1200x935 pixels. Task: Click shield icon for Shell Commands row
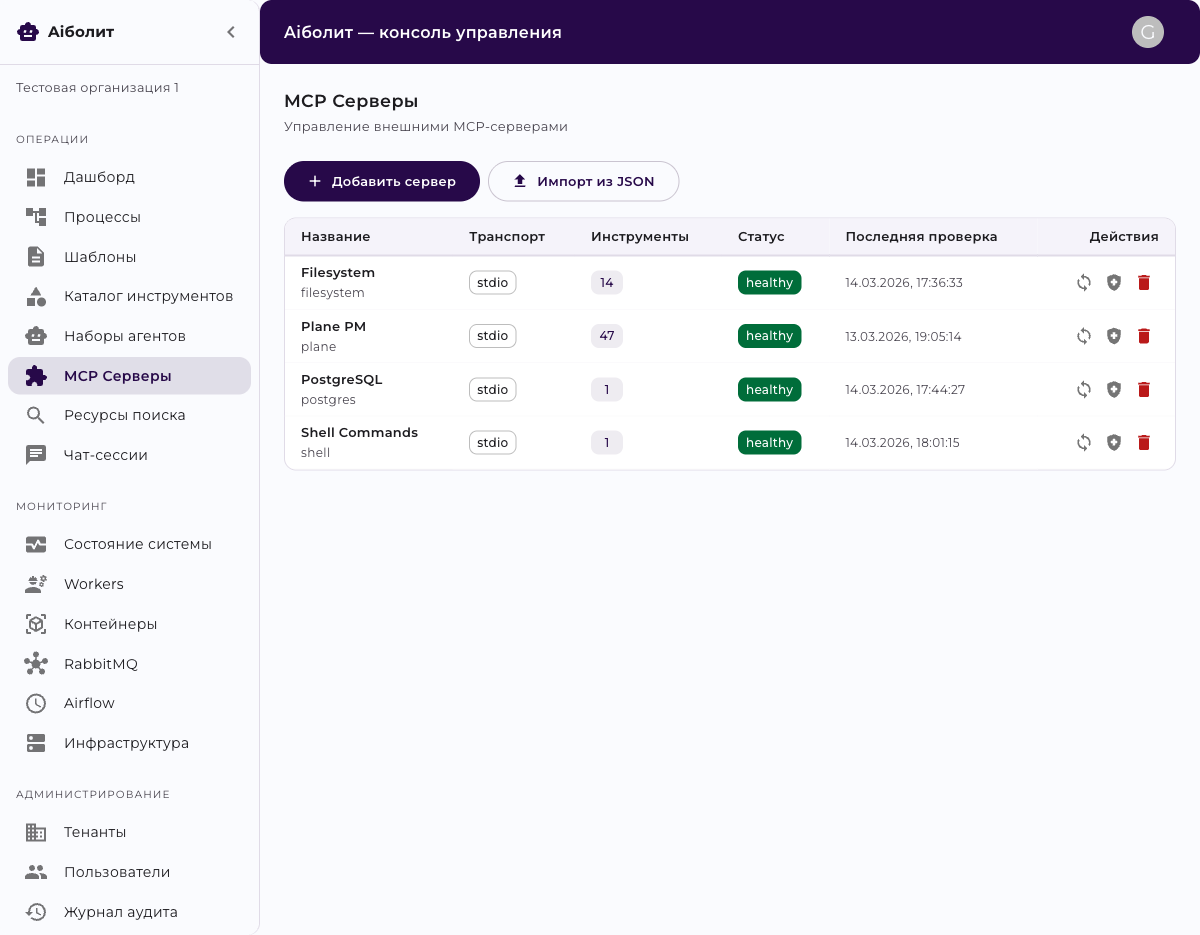tap(1114, 443)
